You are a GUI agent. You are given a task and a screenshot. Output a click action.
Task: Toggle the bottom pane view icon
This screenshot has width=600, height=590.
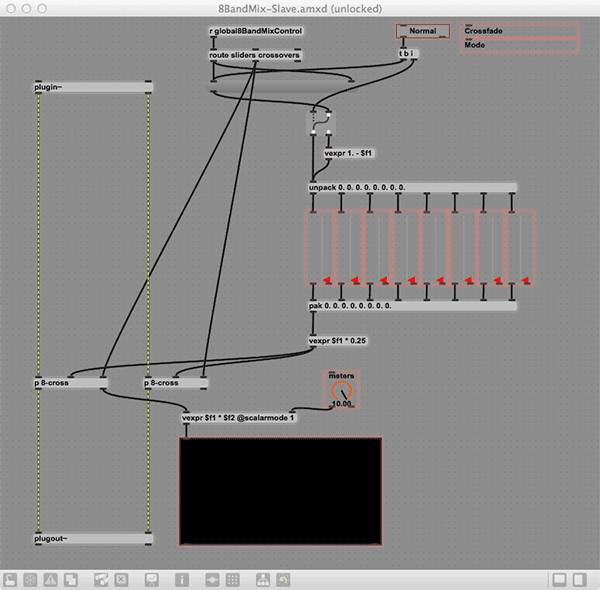[x=559, y=580]
